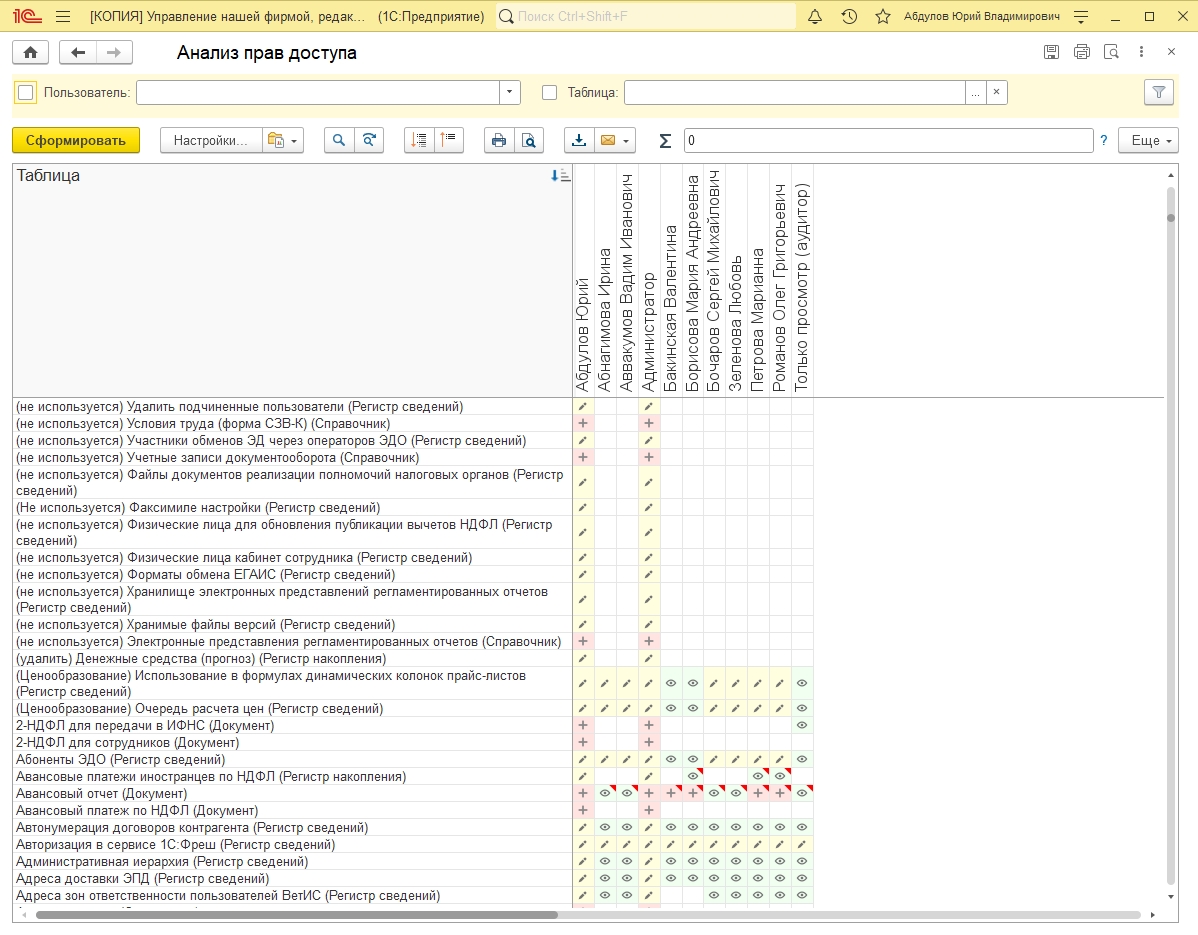
Task: Select row Авансовый отчет (Документ)
Action: pyautogui.click(x=293, y=794)
